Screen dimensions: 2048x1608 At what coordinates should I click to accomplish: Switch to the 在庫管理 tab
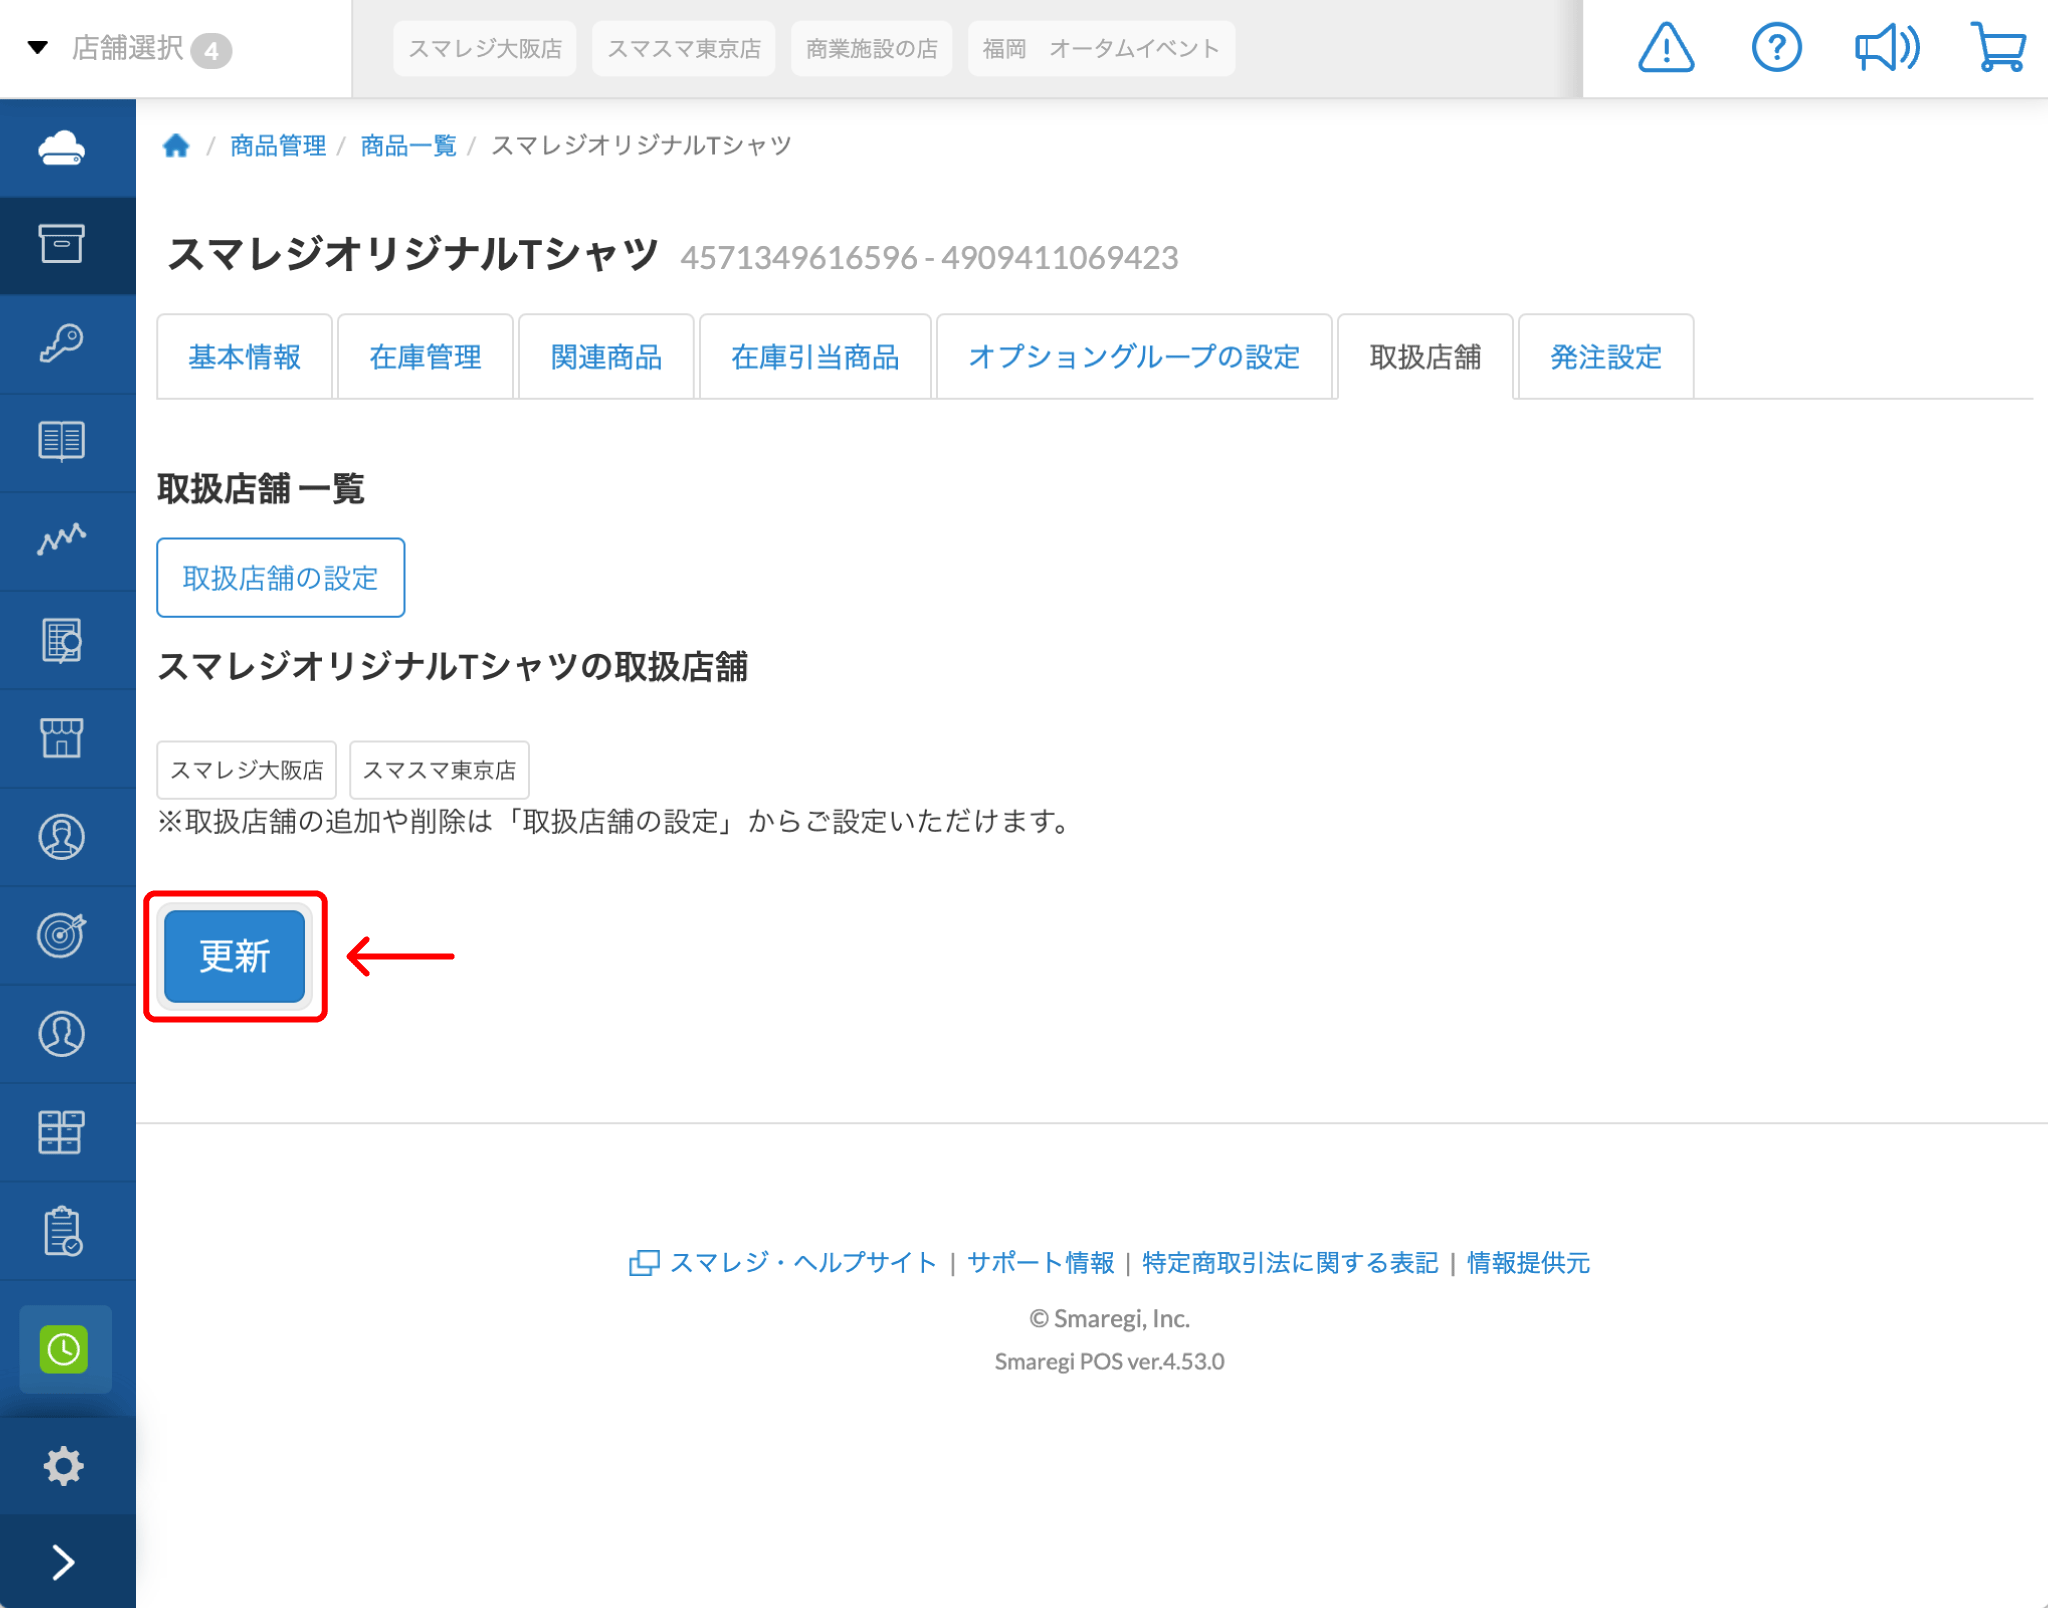pyautogui.click(x=425, y=357)
